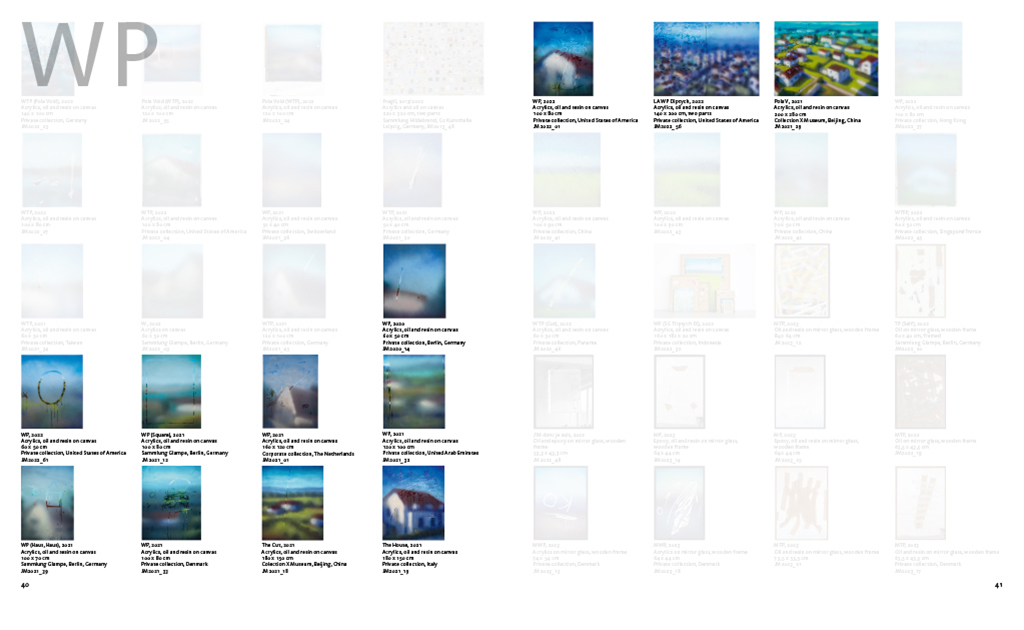This screenshot has width=1024, height=630.
Task: Open the WP 2022 circle painting thumbnail
Action: (x=51, y=392)
